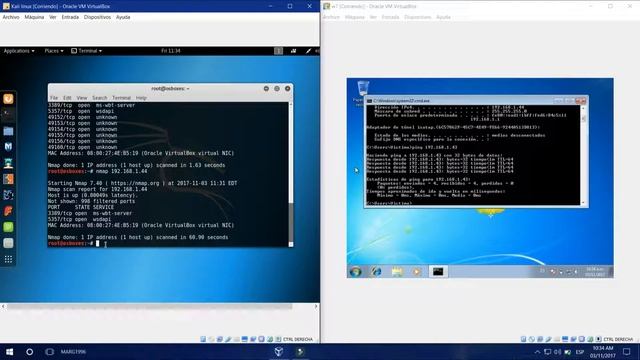The width and height of the screenshot is (640, 360).
Task: Open the Recycle Bin on Windows 7 desktop
Action: pos(363,88)
